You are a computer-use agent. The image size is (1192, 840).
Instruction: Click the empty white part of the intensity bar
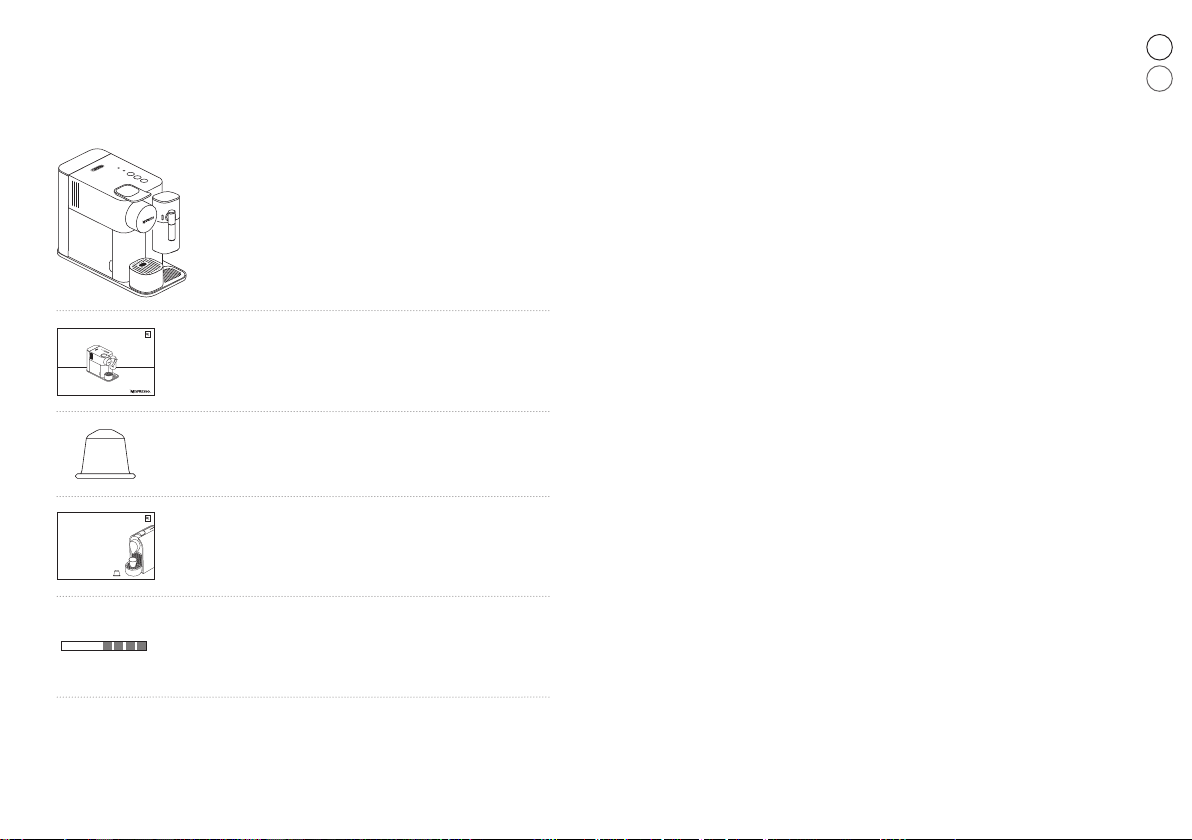tap(82, 646)
